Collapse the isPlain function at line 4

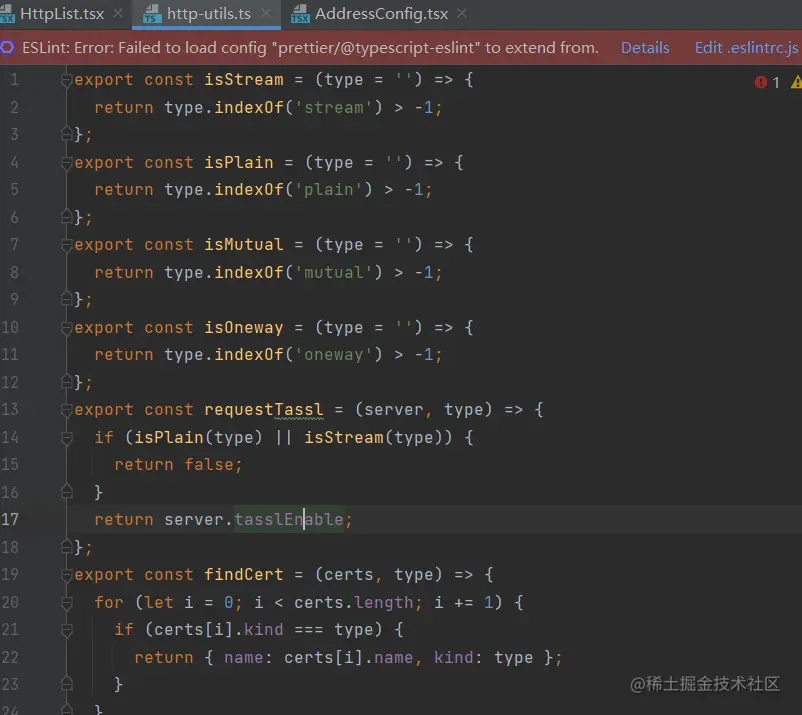66,163
